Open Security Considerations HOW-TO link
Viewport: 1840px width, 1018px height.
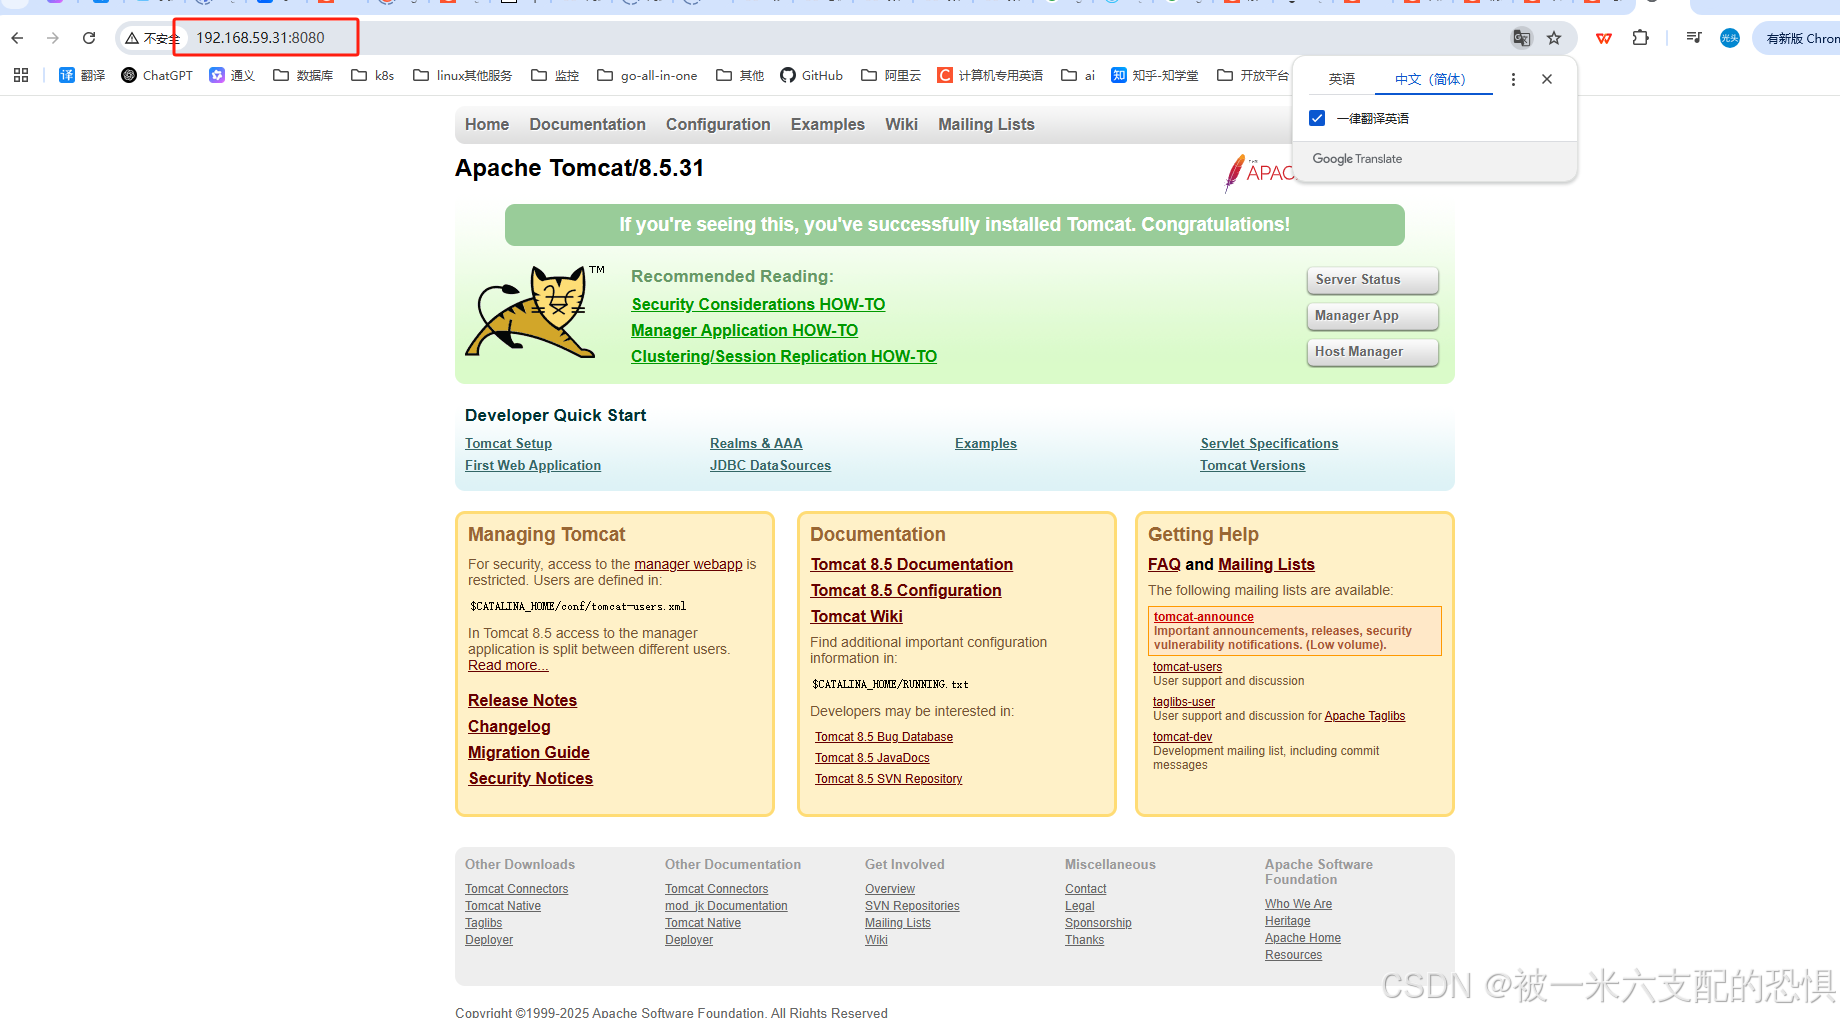[x=758, y=304]
